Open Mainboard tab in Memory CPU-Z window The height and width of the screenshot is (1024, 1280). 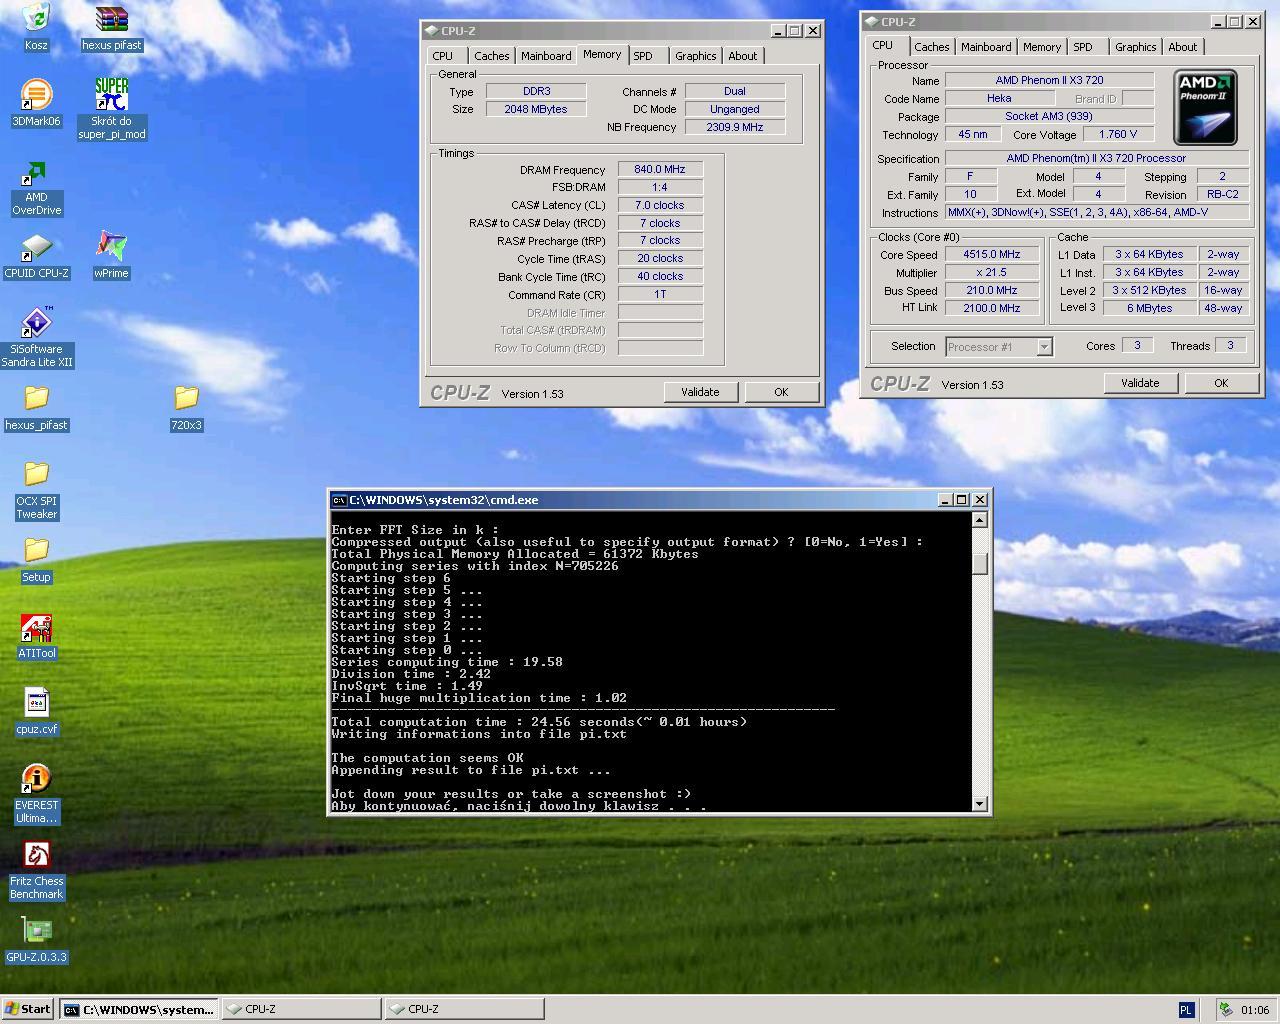[546, 56]
